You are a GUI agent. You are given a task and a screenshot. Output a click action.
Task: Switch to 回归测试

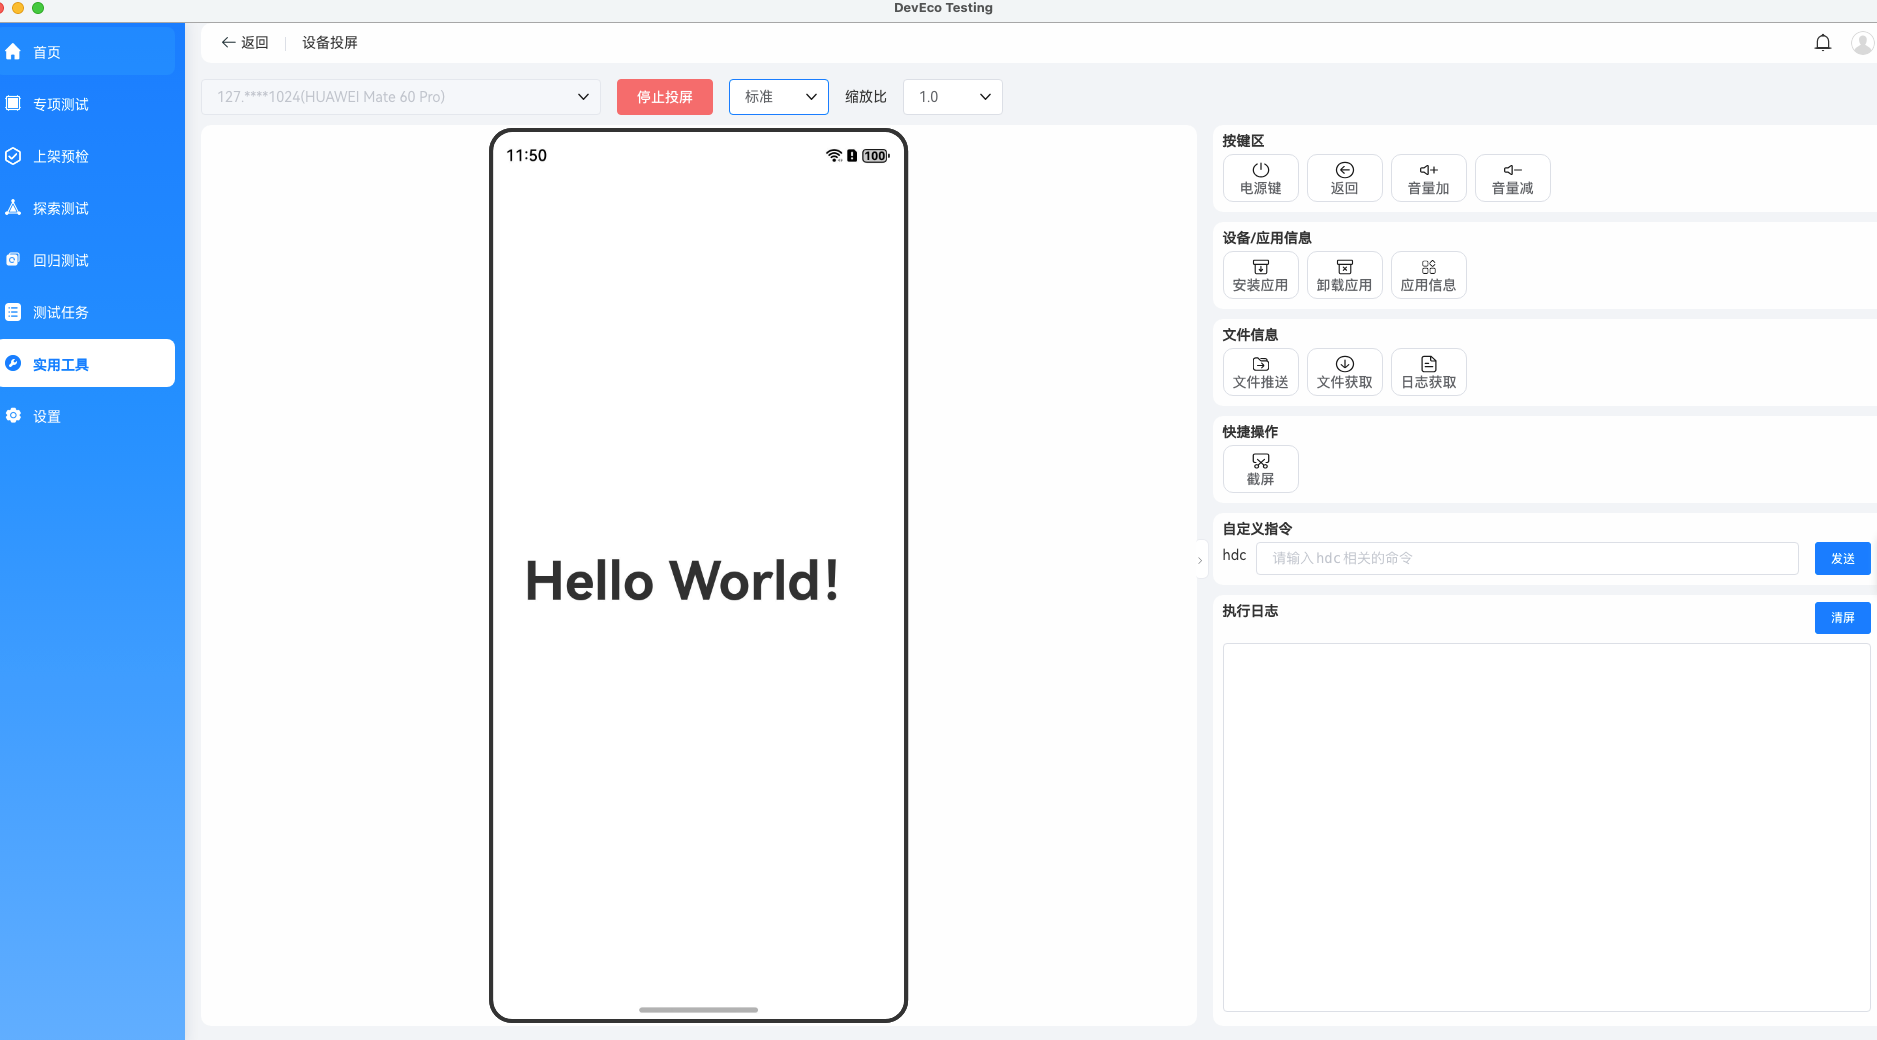(x=87, y=260)
